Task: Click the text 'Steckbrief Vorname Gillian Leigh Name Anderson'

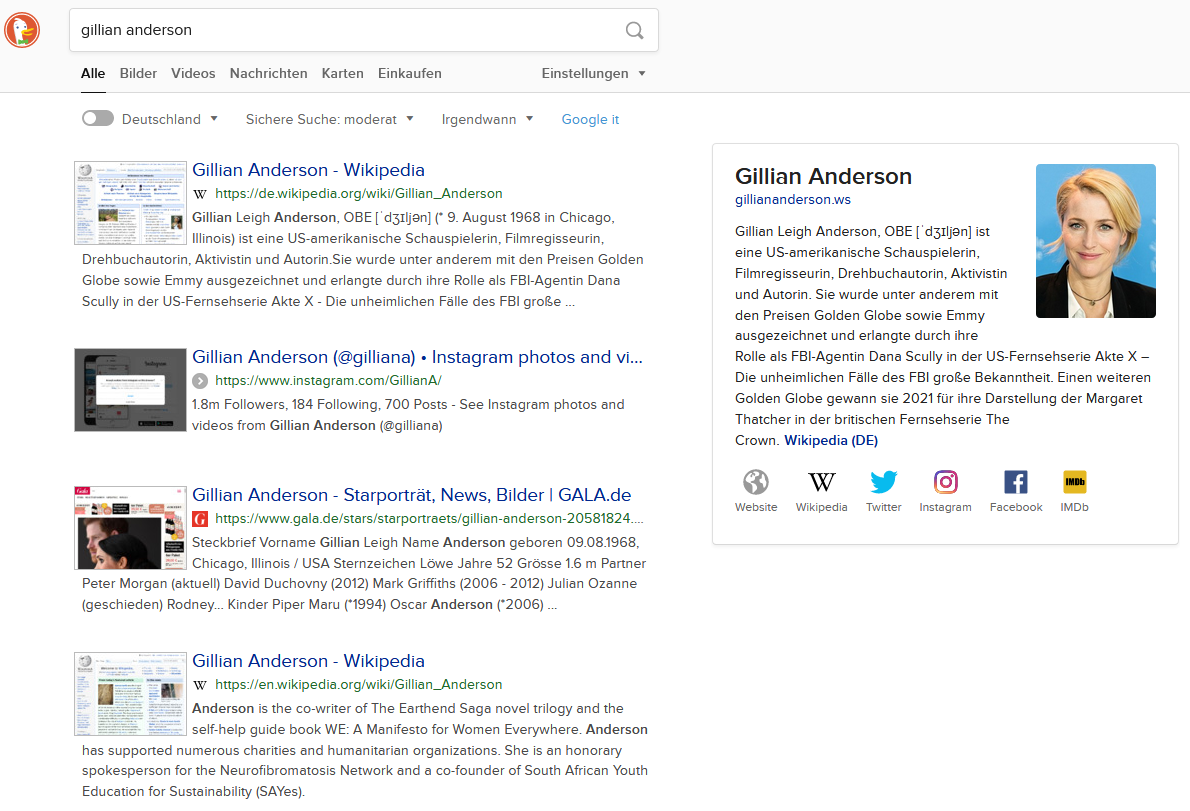Action: pos(348,542)
